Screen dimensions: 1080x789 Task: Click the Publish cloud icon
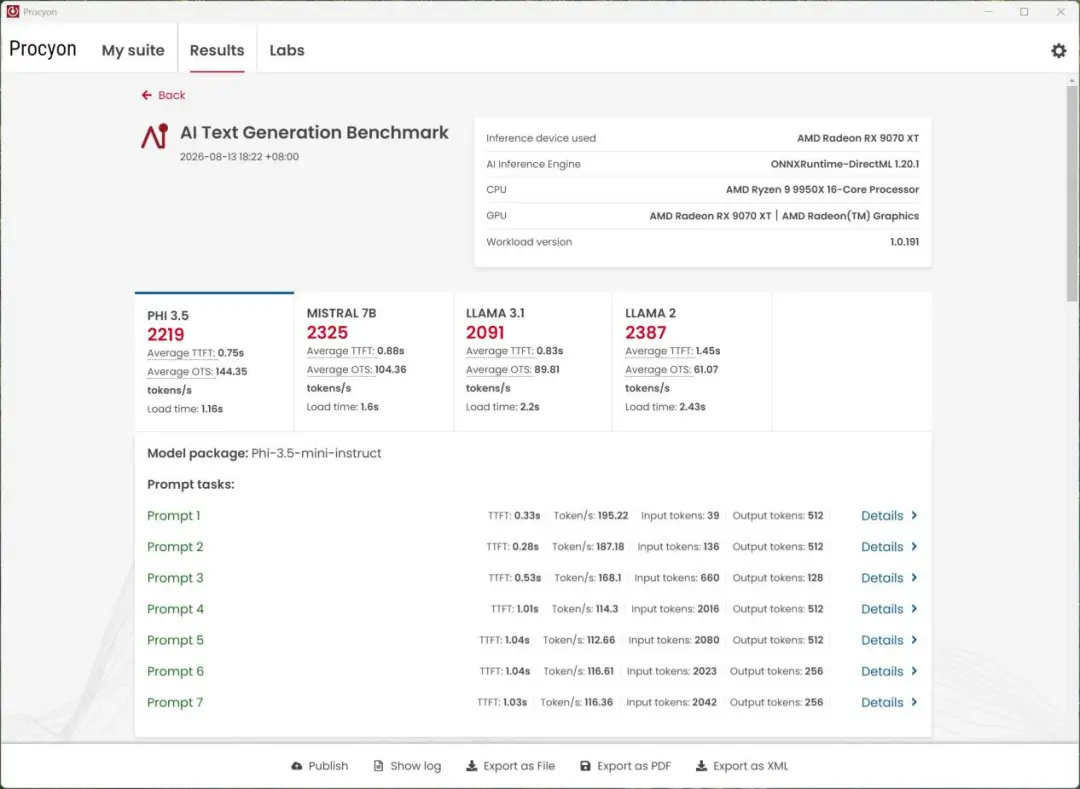pyautogui.click(x=297, y=766)
